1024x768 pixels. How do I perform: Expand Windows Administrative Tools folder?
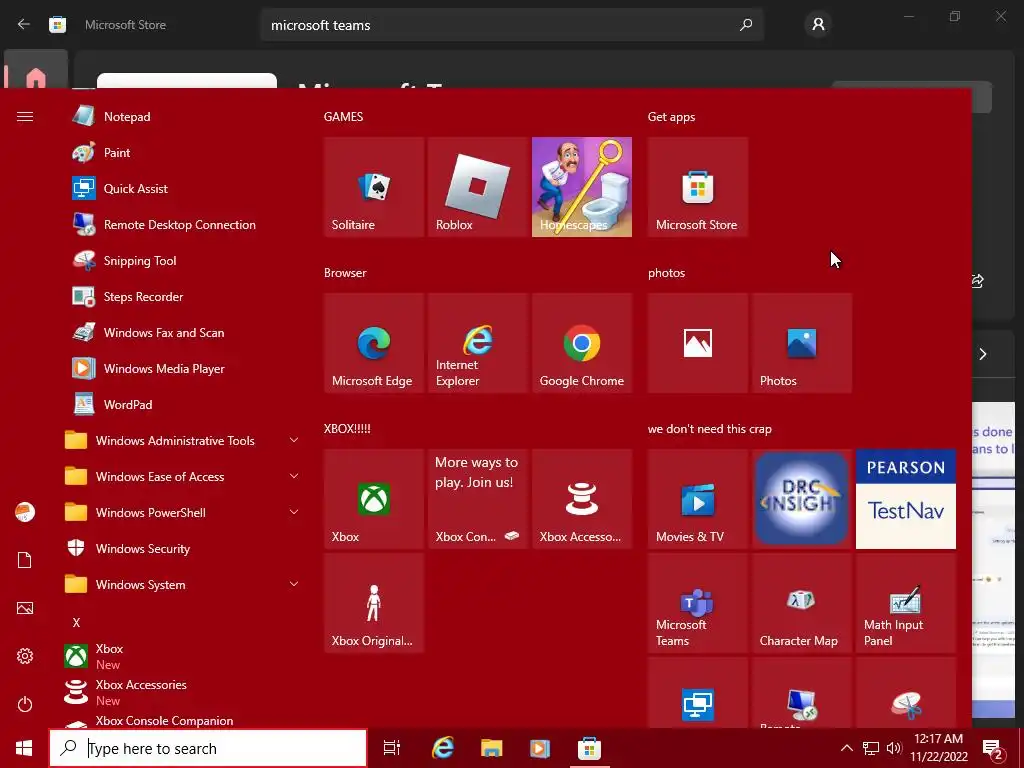coord(183,441)
